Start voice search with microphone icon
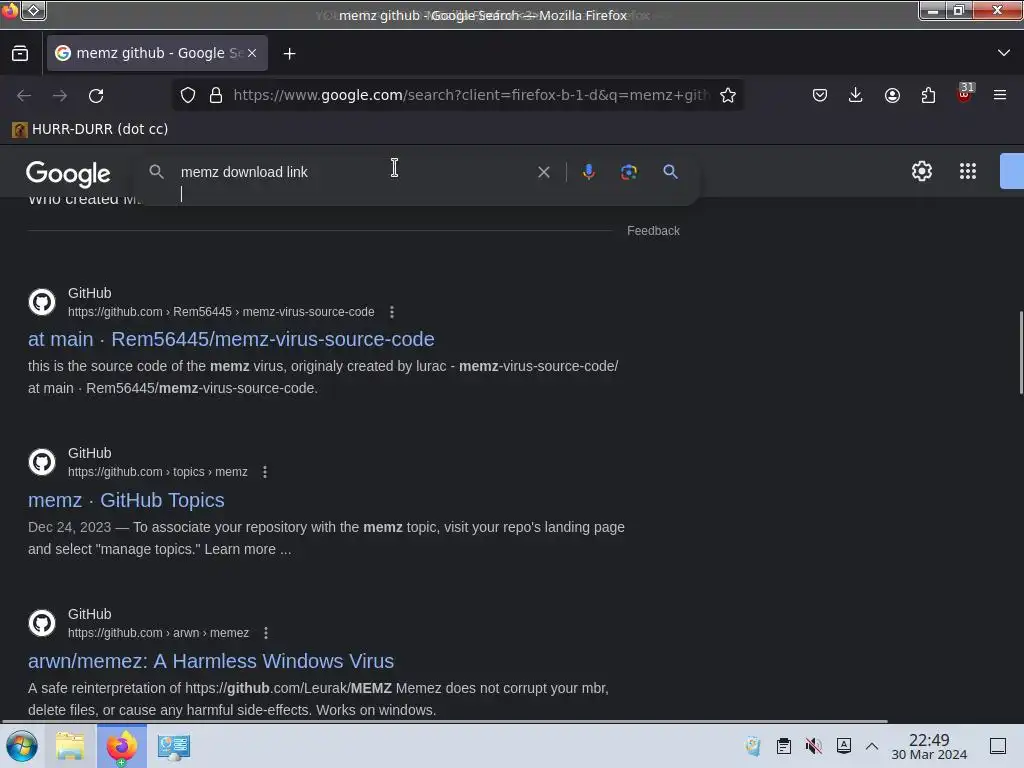Viewport: 1024px width, 768px height. [x=588, y=172]
